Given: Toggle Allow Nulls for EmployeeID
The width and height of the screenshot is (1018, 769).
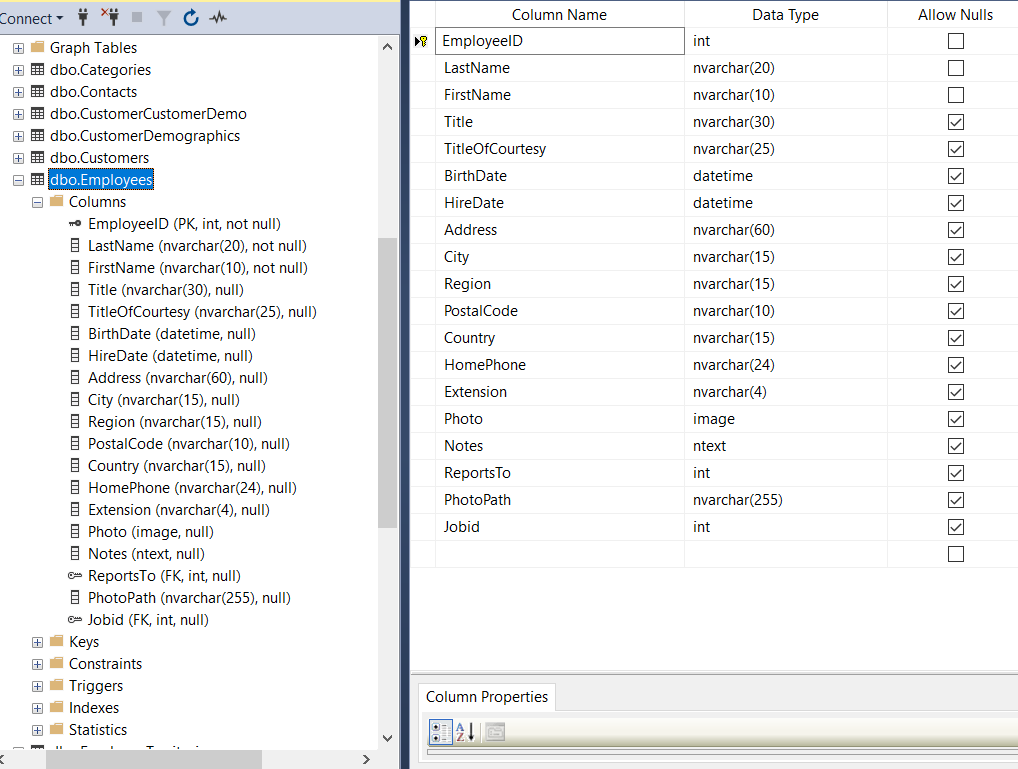Looking at the screenshot, I should [x=956, y=41].
